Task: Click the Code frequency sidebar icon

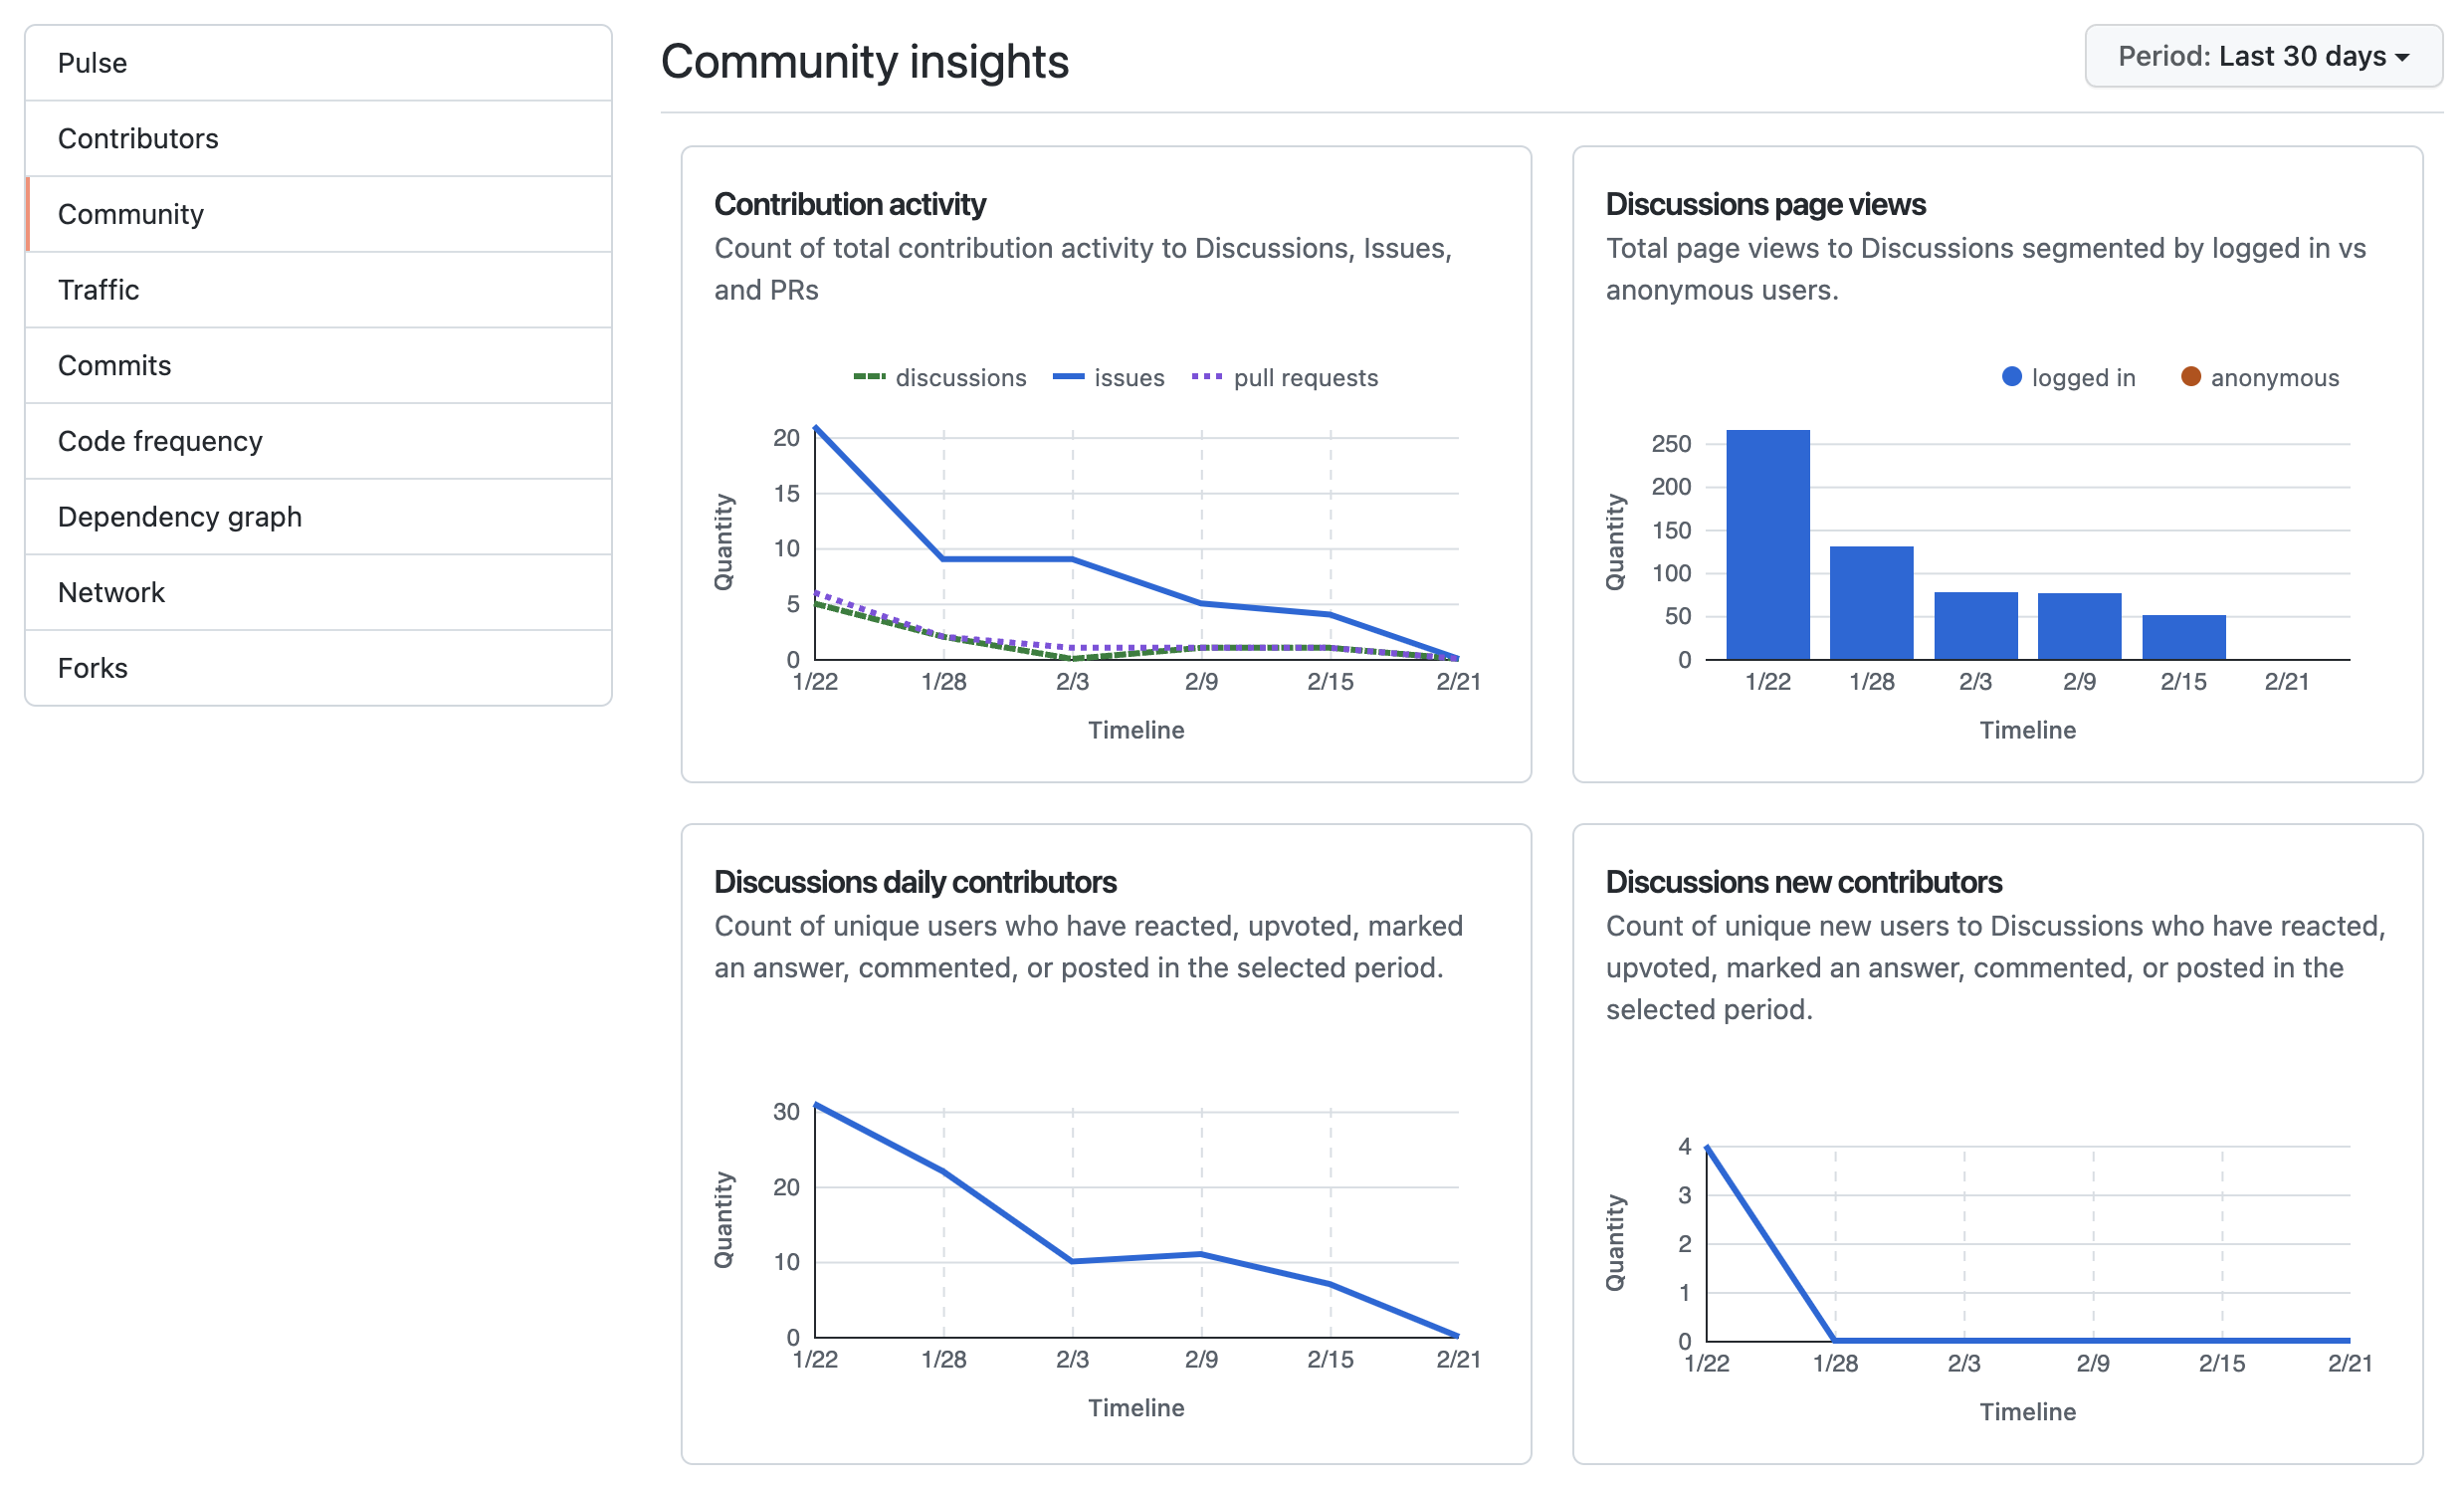Action: (x=162, y=440)
